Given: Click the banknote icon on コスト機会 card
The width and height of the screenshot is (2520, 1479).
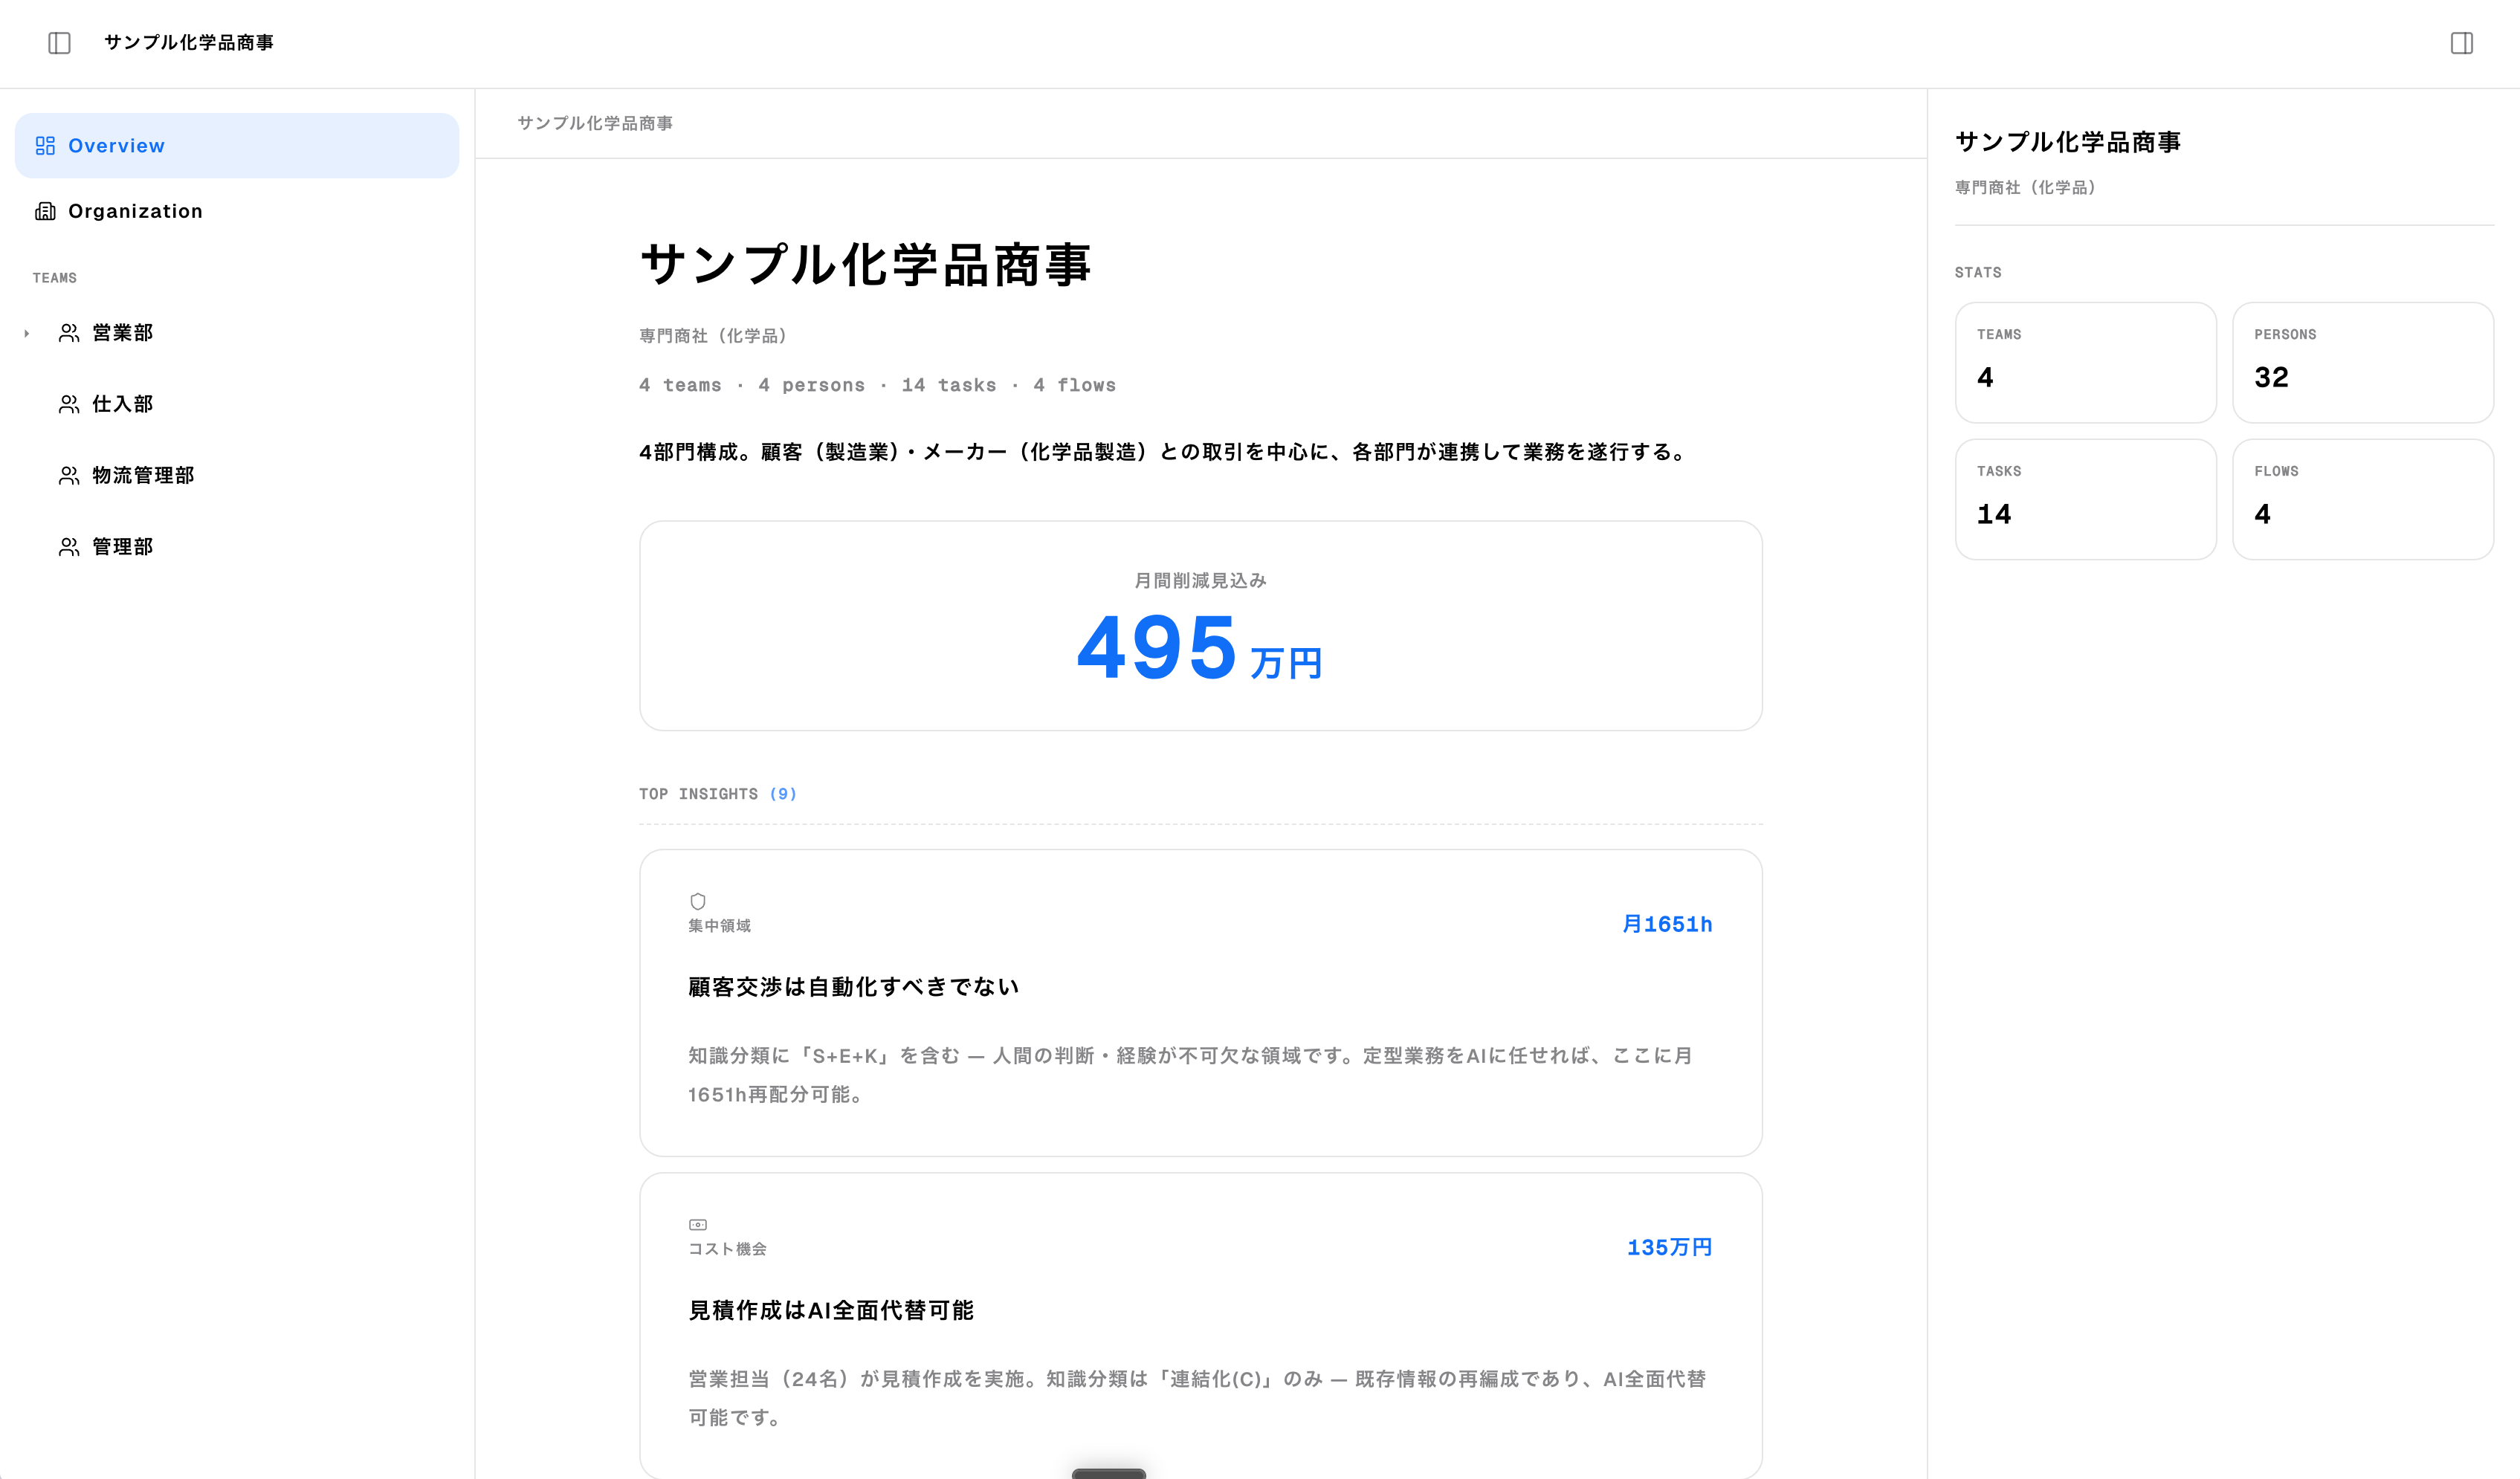Looking at the screenshot, I should (x=698, y=1224).
